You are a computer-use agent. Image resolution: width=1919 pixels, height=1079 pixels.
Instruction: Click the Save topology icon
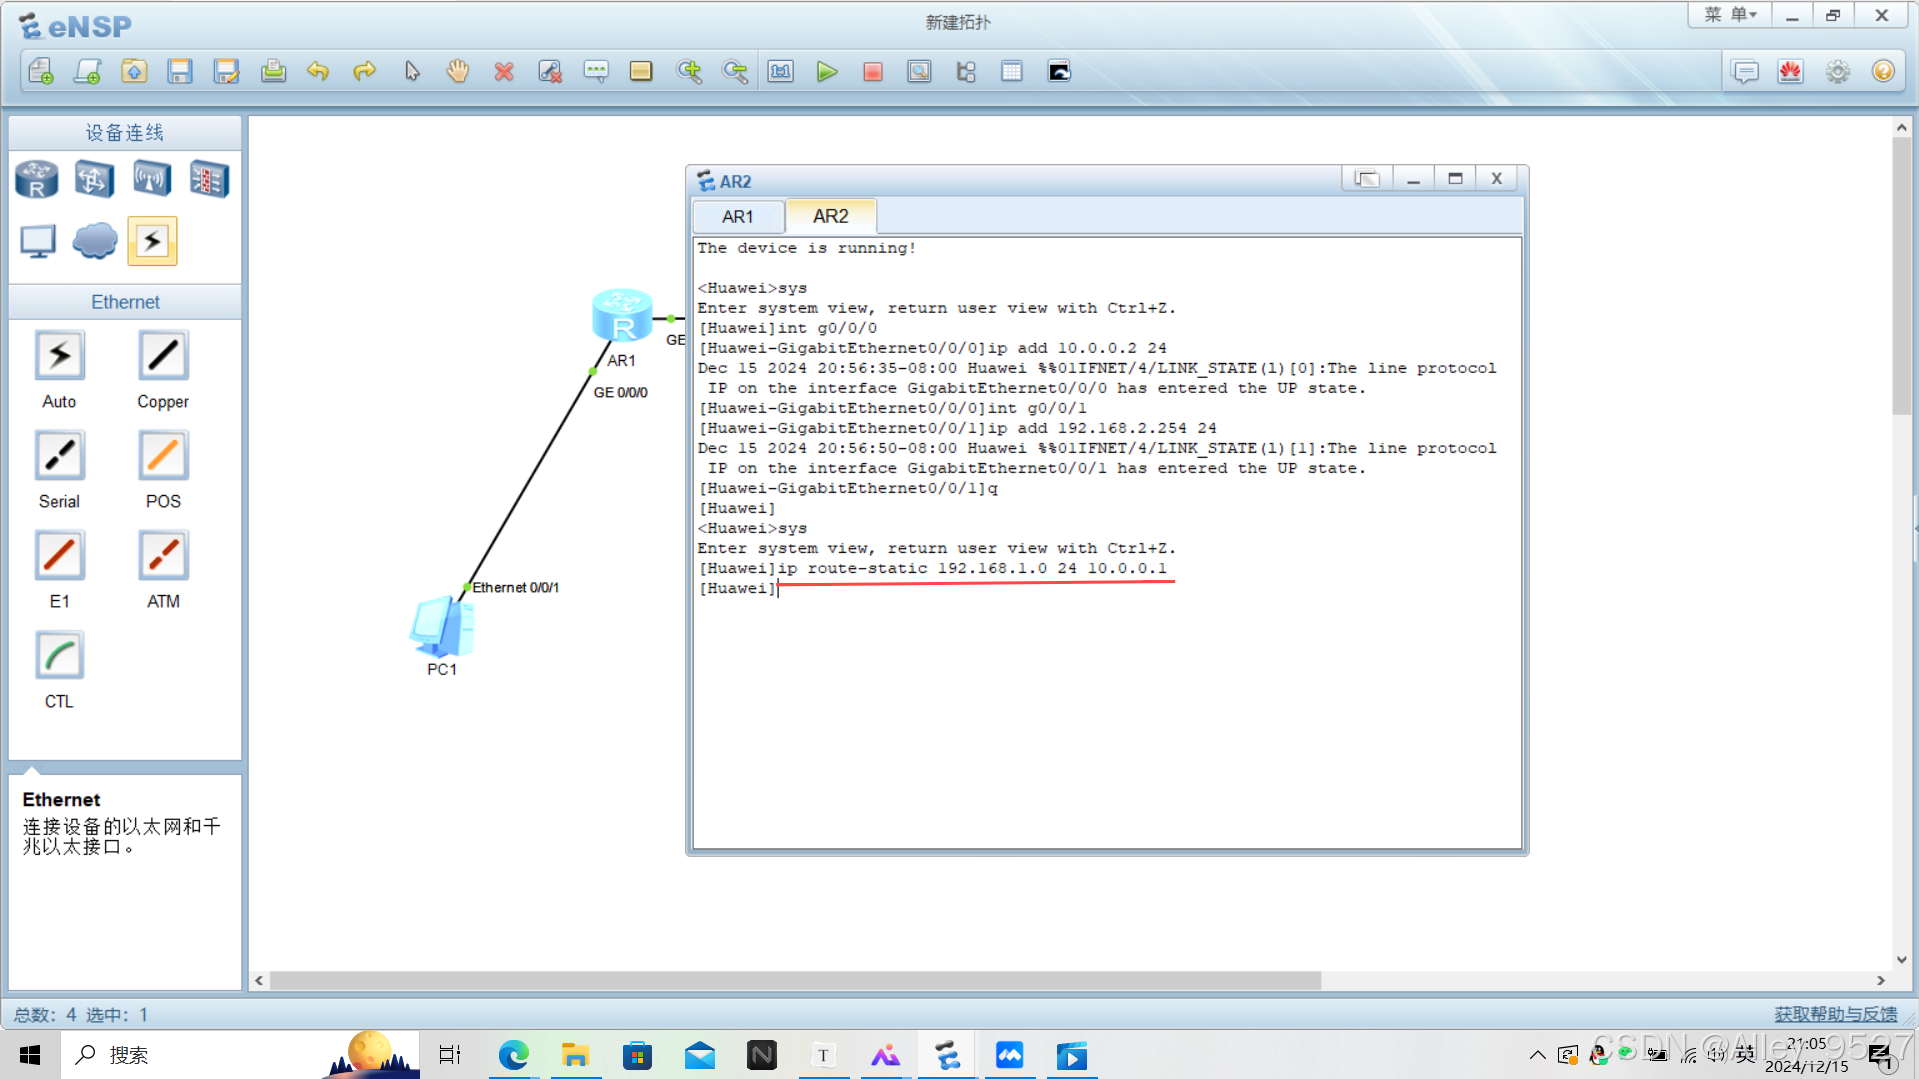coord(180,71)
